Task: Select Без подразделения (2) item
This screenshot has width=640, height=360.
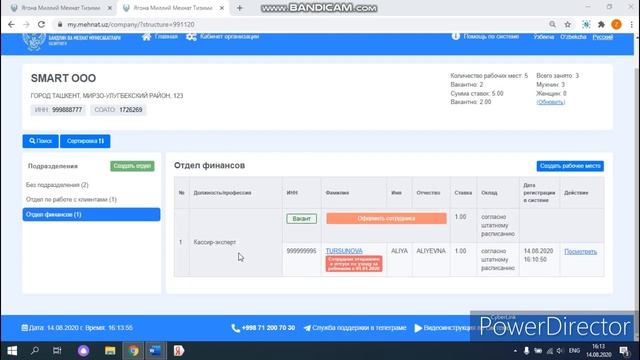Action: pyautogui.click(x=57, y=185)
